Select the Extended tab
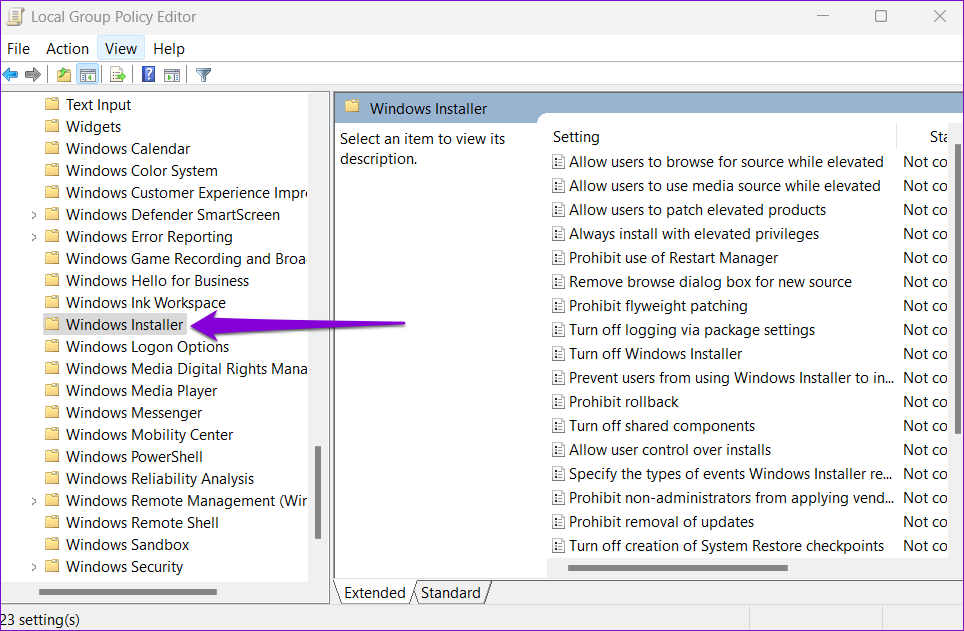Image resolution: width=964 pixels, height=631 pixels. (374, 593)
